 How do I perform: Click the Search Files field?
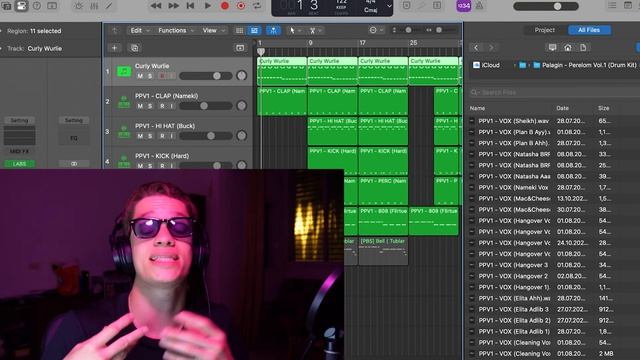[554, 93]
